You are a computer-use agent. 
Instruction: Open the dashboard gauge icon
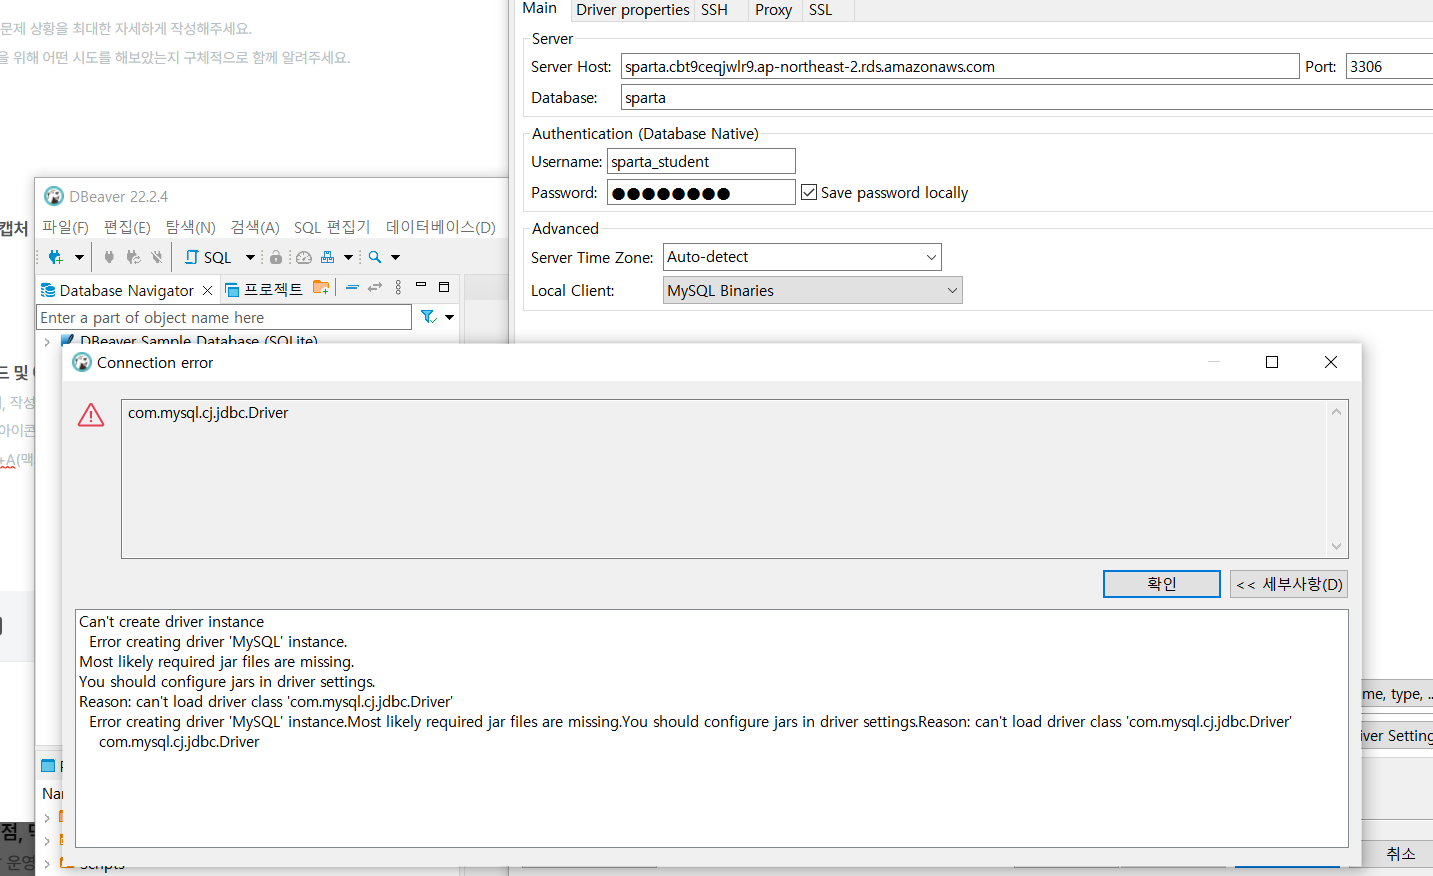pyautogui.click(x=304, y=257)
